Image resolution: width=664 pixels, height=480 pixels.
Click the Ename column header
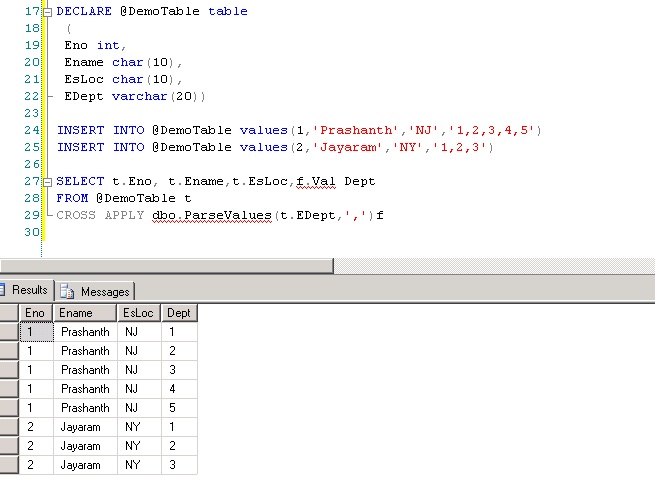tap(84, 313)
